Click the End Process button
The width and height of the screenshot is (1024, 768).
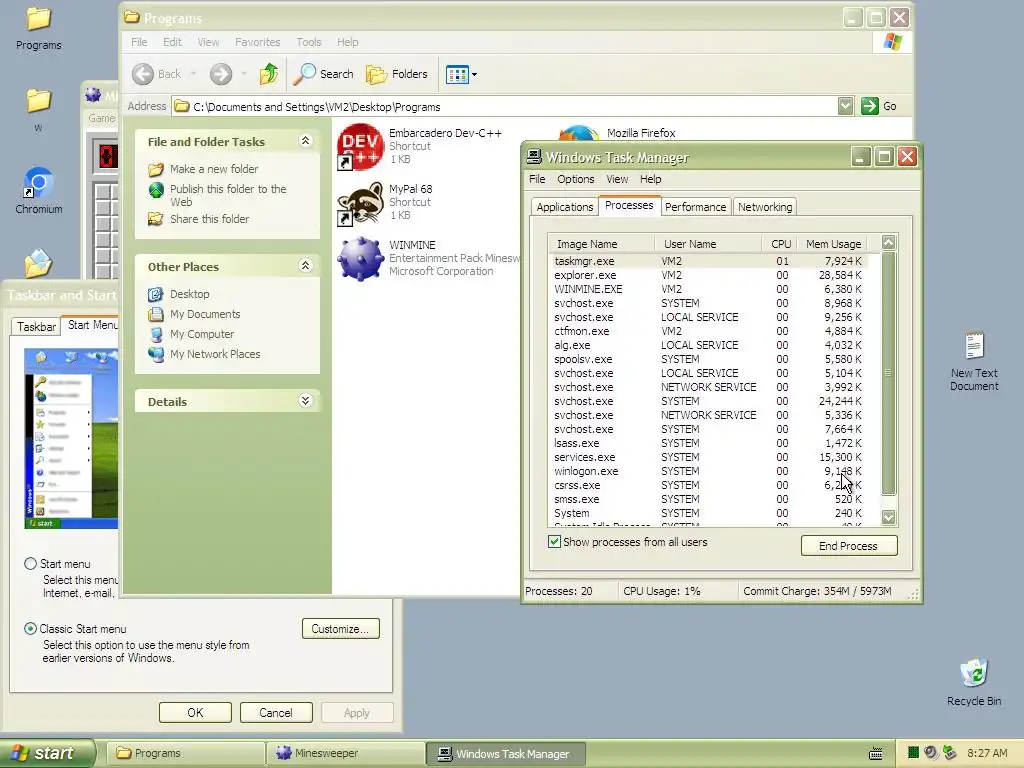(849, 546)
